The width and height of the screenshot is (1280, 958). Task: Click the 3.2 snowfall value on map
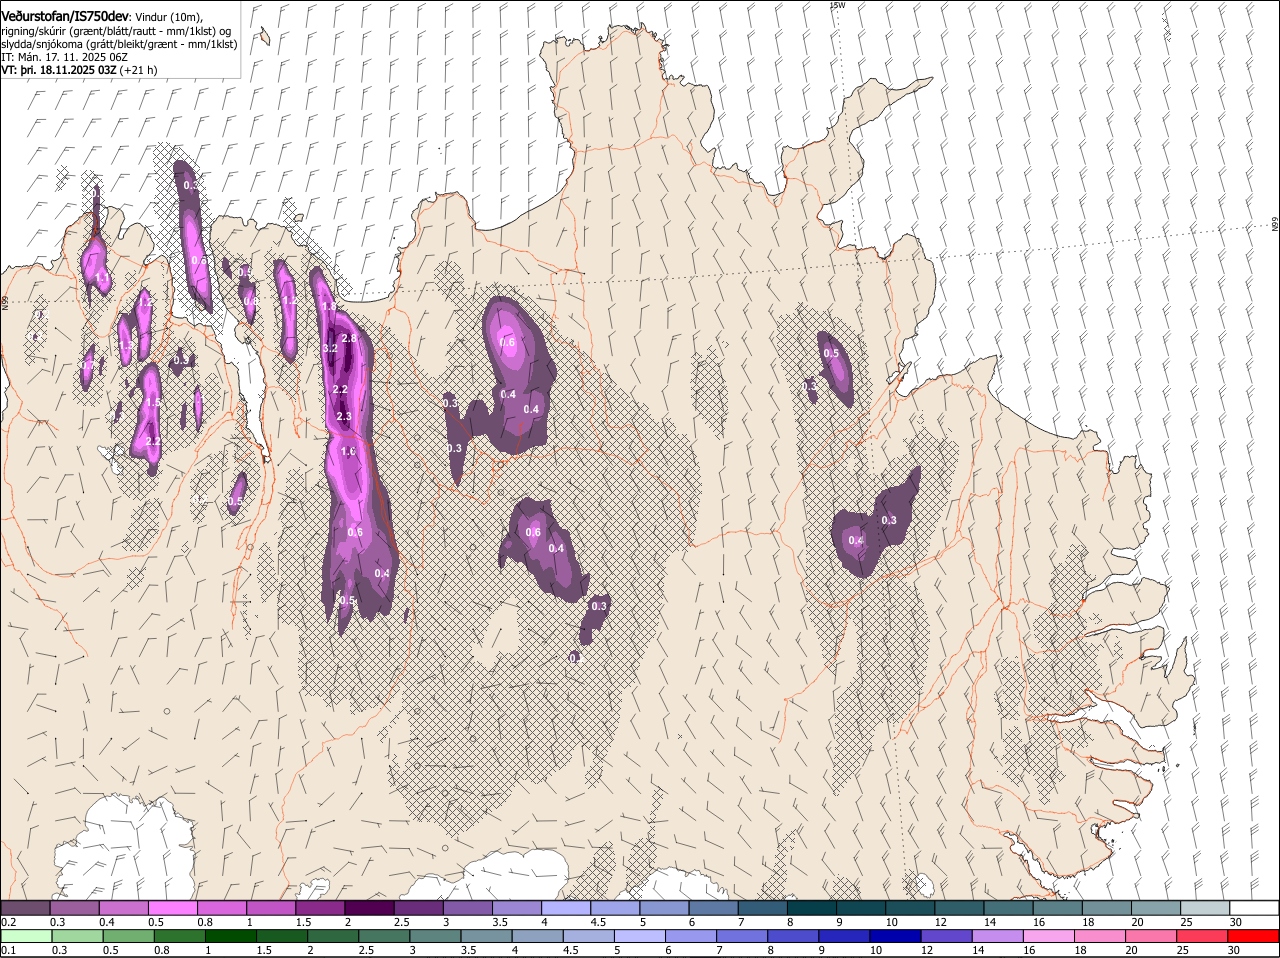[x=331, y=348]
